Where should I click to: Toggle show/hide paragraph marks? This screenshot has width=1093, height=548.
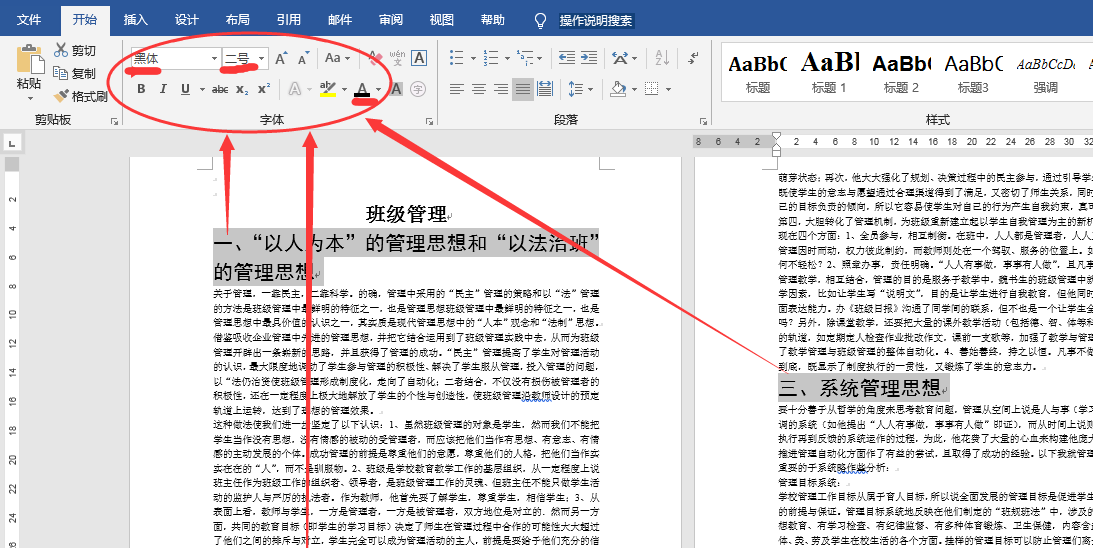(693, 58)
